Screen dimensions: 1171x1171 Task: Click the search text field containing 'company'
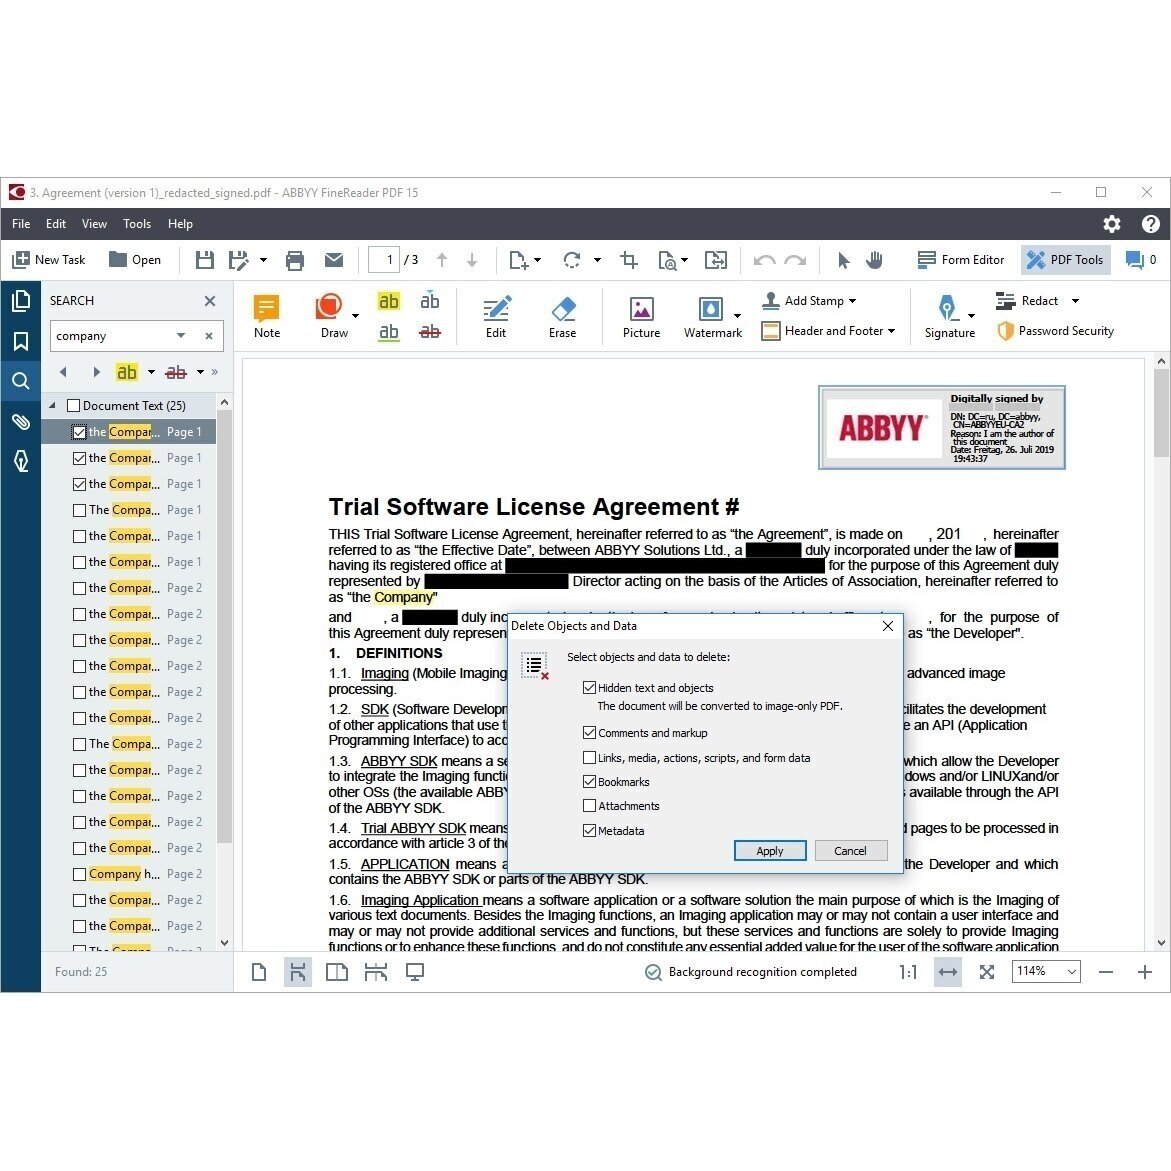pos(112,336)
